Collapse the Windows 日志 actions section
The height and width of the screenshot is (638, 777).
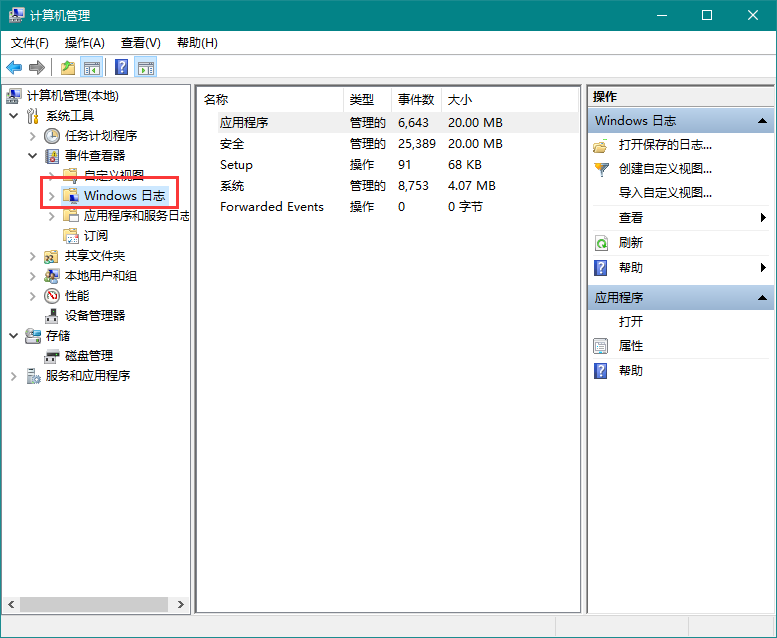[762, 121]
